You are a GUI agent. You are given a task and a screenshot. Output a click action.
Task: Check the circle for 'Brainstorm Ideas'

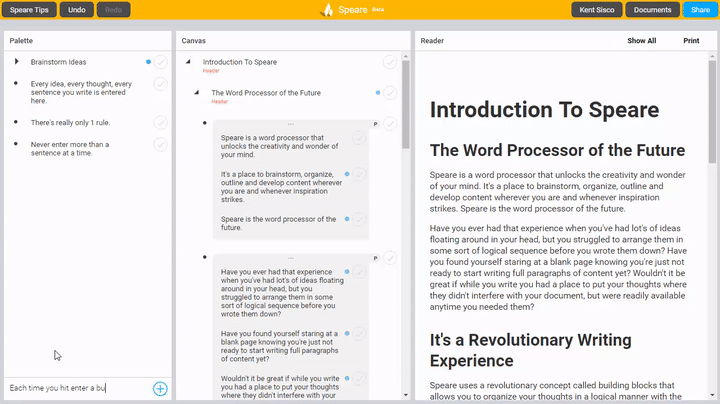click(160, 62)
